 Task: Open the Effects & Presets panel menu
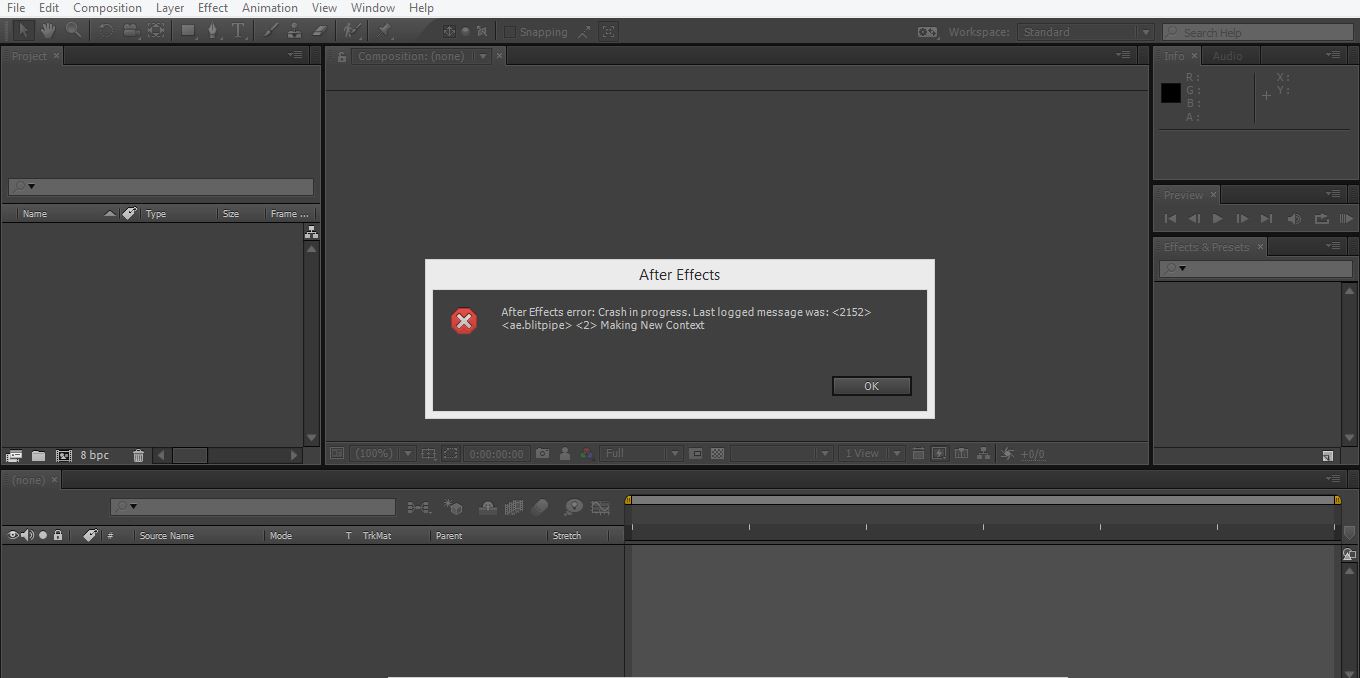pyautogui.click(x=1332, y=246)
